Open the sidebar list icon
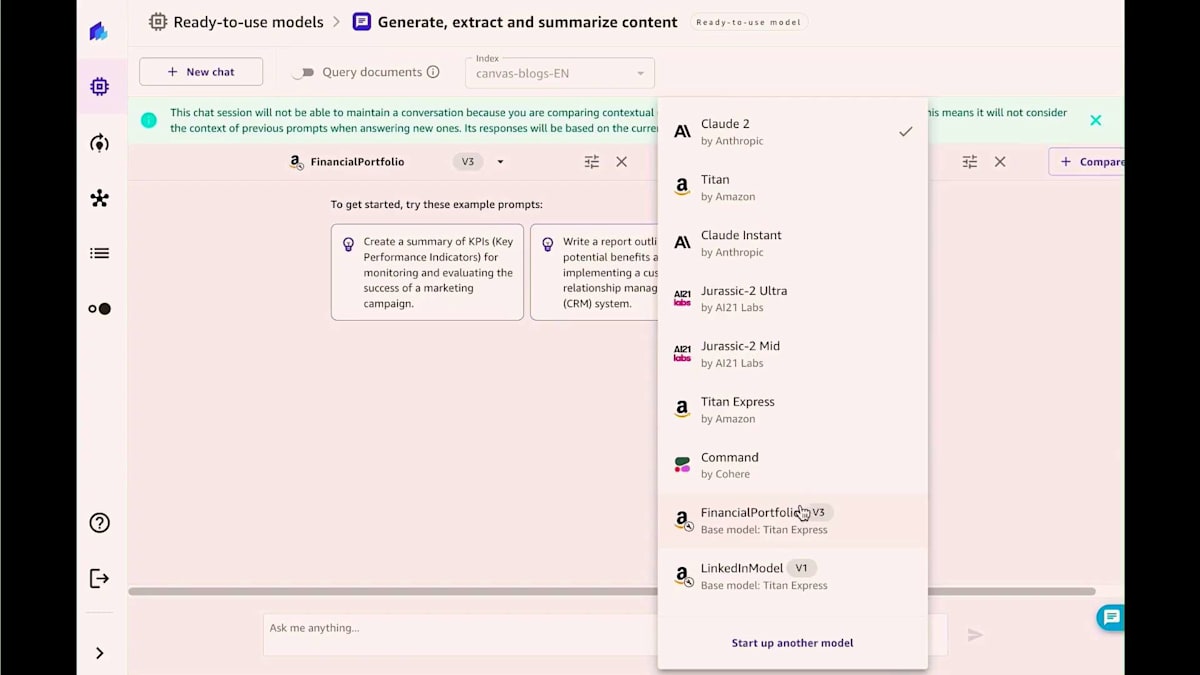 [x=99, y=253]
